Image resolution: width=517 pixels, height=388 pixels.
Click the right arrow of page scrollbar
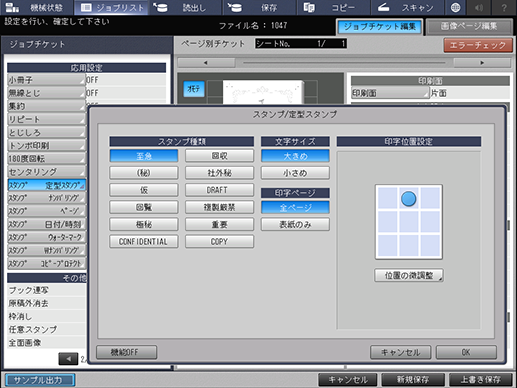(x=482, y=63)
